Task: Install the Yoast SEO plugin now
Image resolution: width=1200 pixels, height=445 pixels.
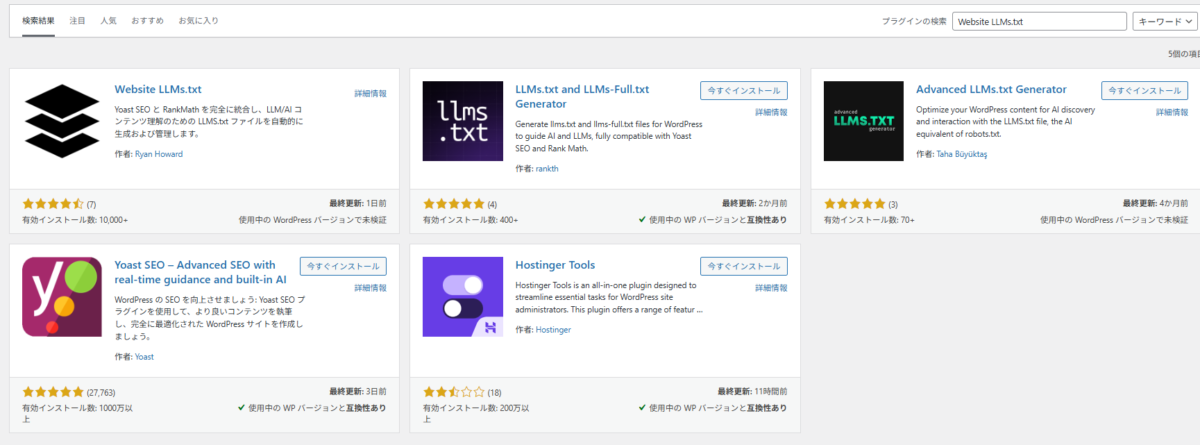Action: 343,266
